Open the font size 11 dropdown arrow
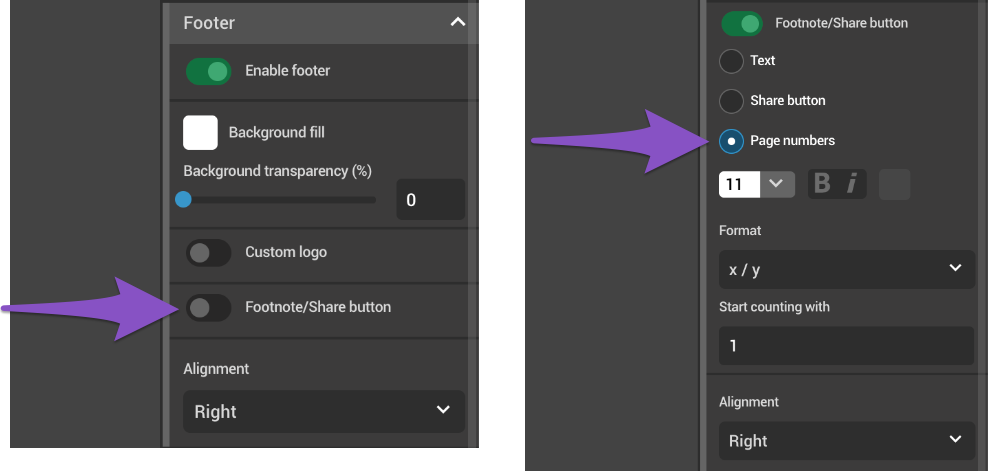The height and width of the screenshot is (471, 988). [777, 184]
